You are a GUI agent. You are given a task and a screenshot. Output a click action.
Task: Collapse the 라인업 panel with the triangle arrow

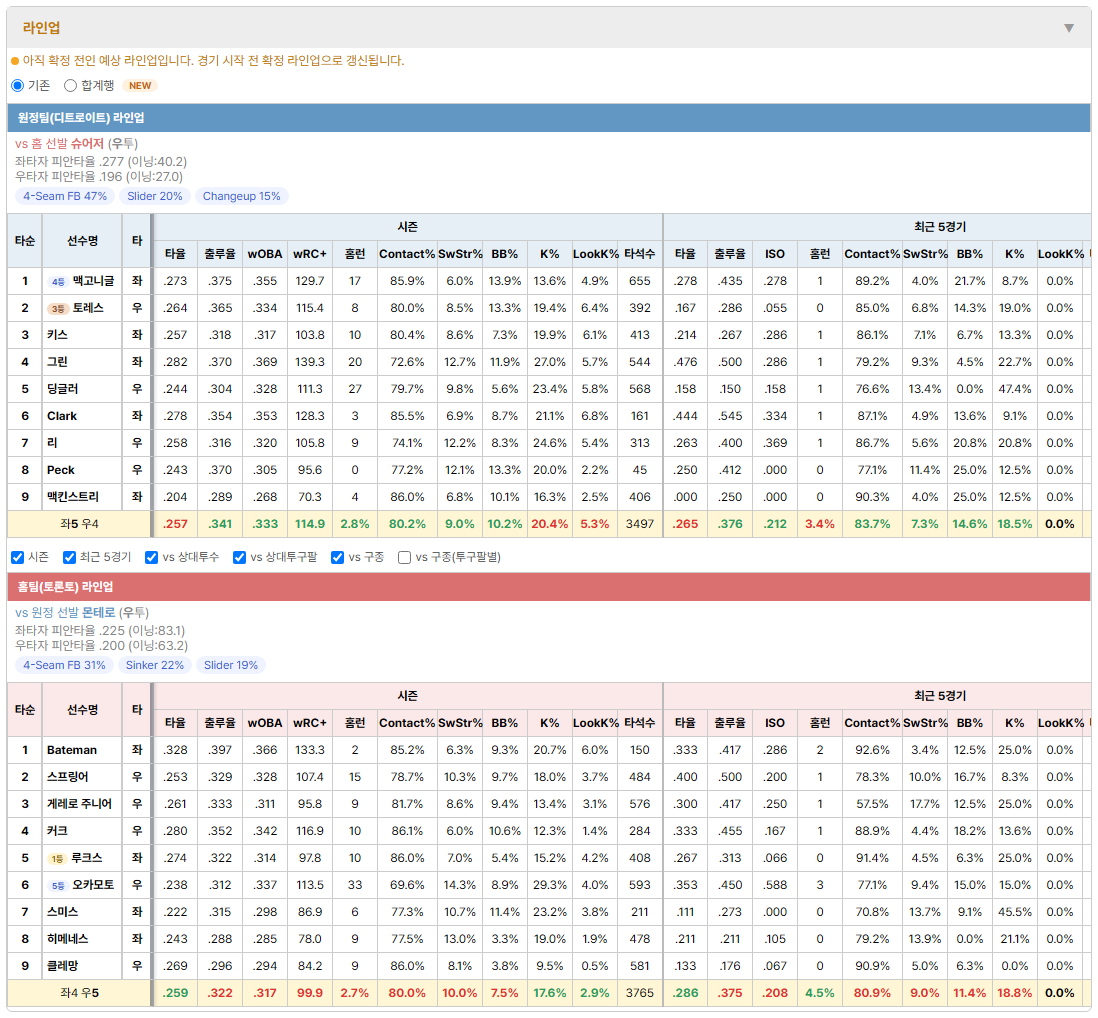coord(1069,28)
